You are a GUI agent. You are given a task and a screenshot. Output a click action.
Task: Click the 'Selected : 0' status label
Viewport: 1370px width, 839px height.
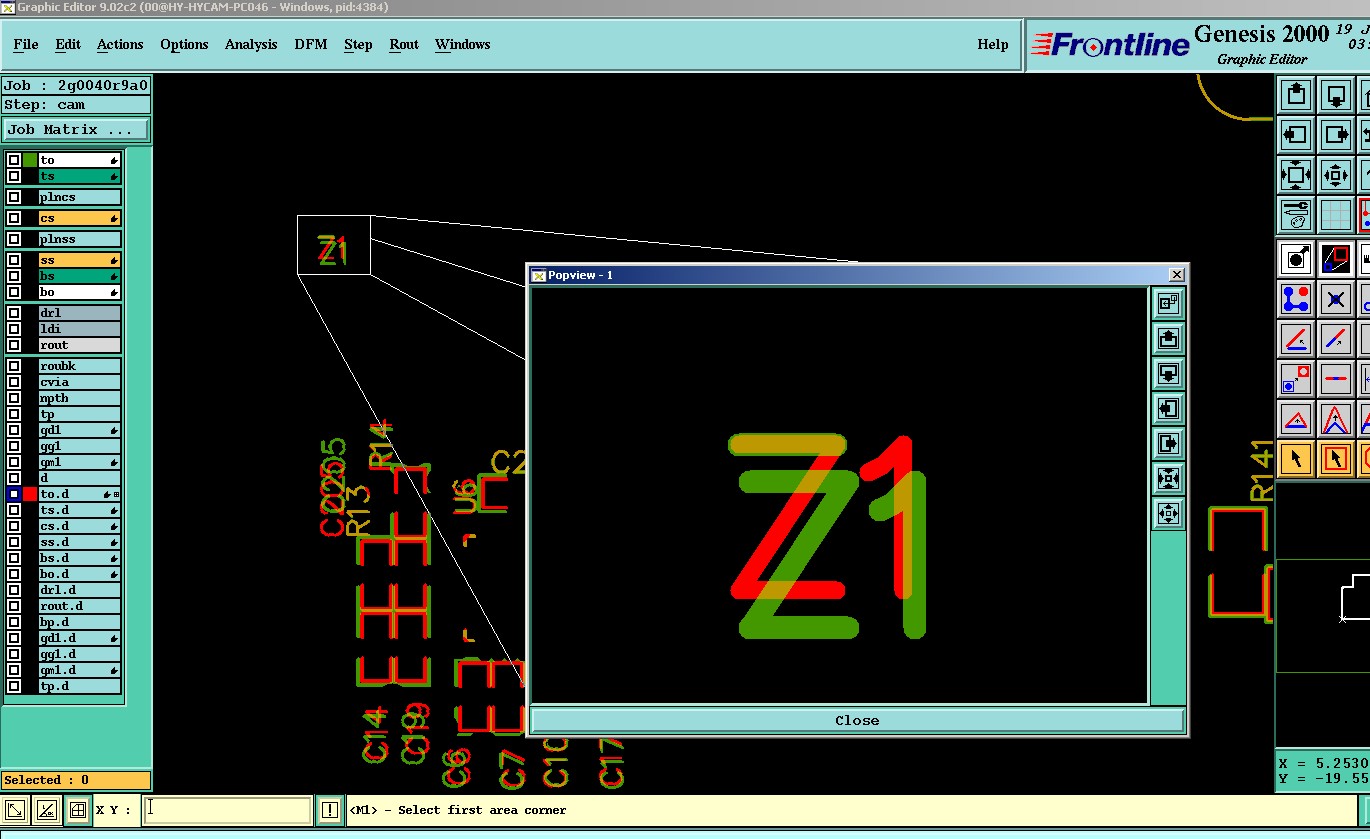point(76,780)
